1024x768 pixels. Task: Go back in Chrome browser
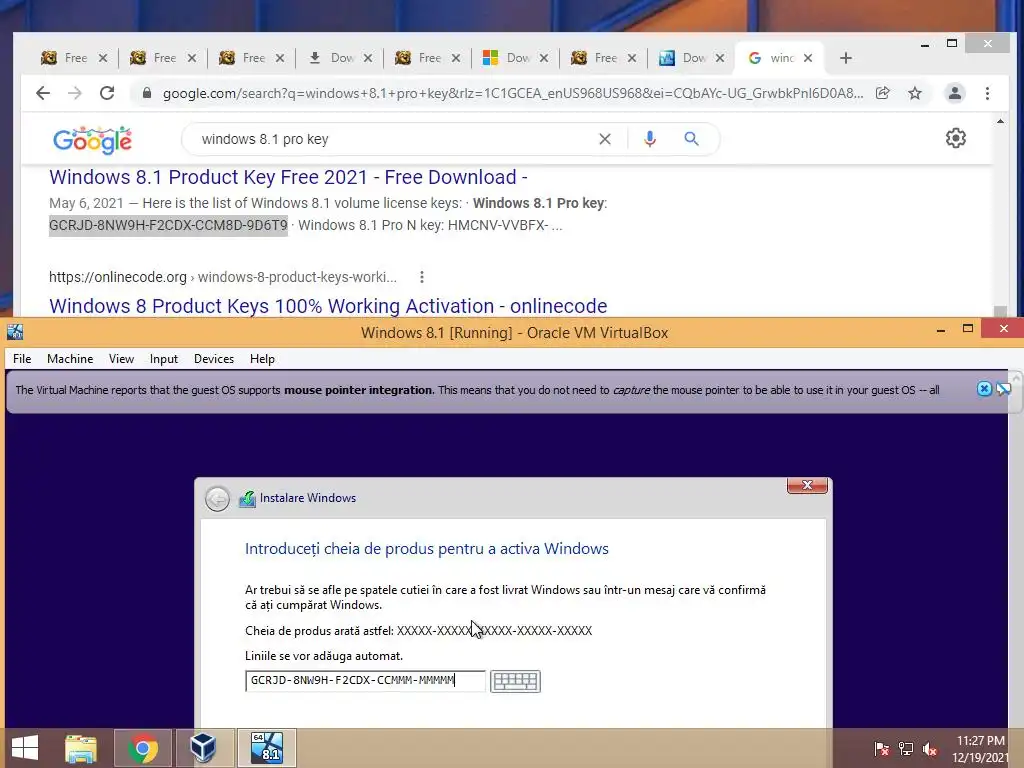click(x=43, y=93)
